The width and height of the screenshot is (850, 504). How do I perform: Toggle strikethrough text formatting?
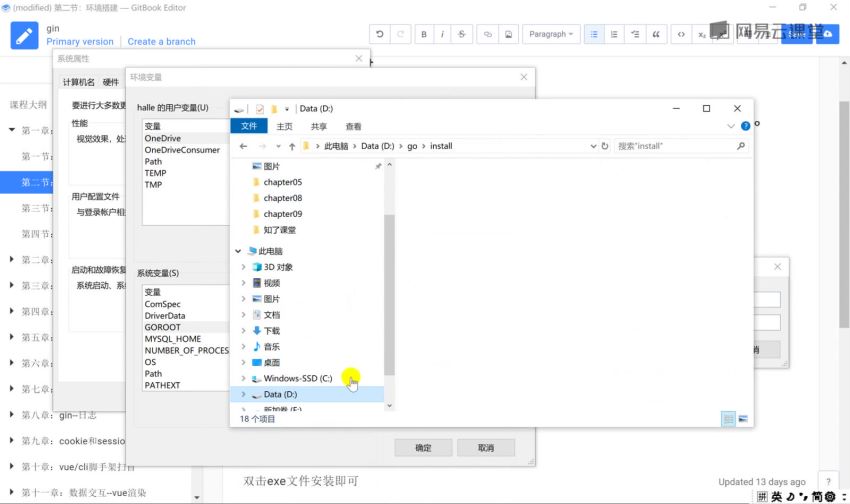tap(461, 34)
